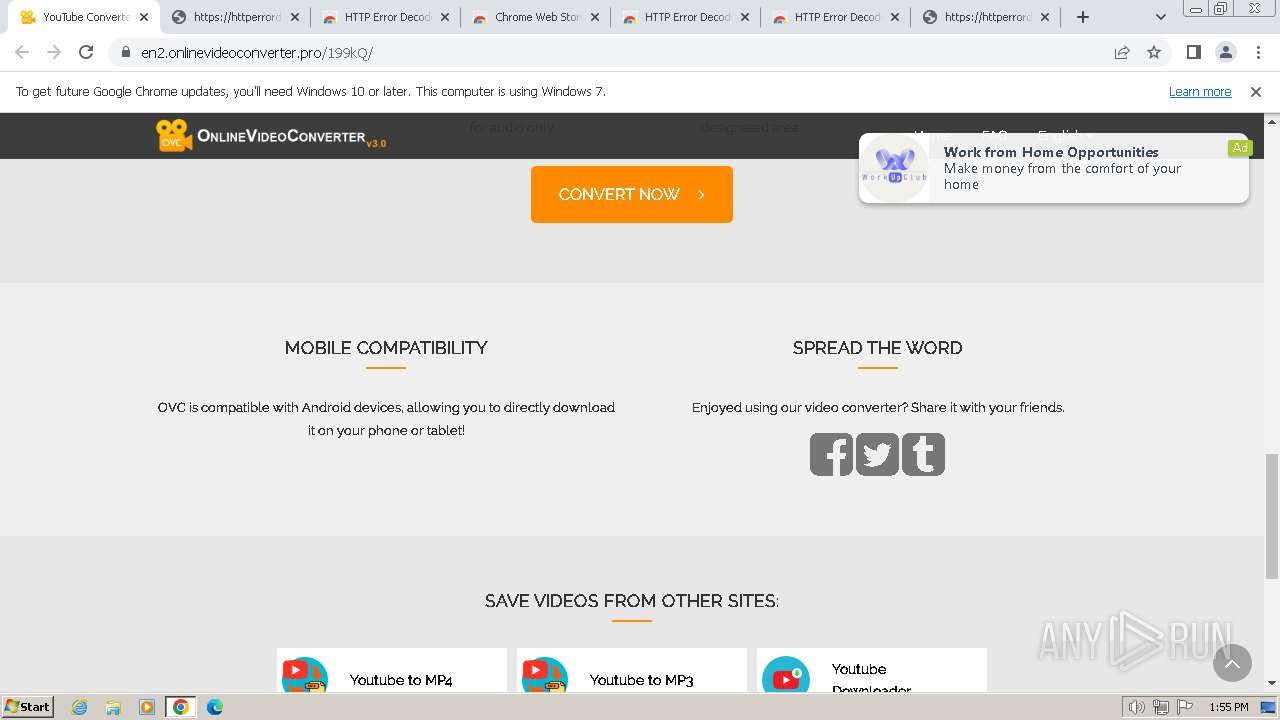1280x720 pixels.
Task: Open Windows Explorer from the taskbar
Action: pyautogui.click(x=113, y=707)
